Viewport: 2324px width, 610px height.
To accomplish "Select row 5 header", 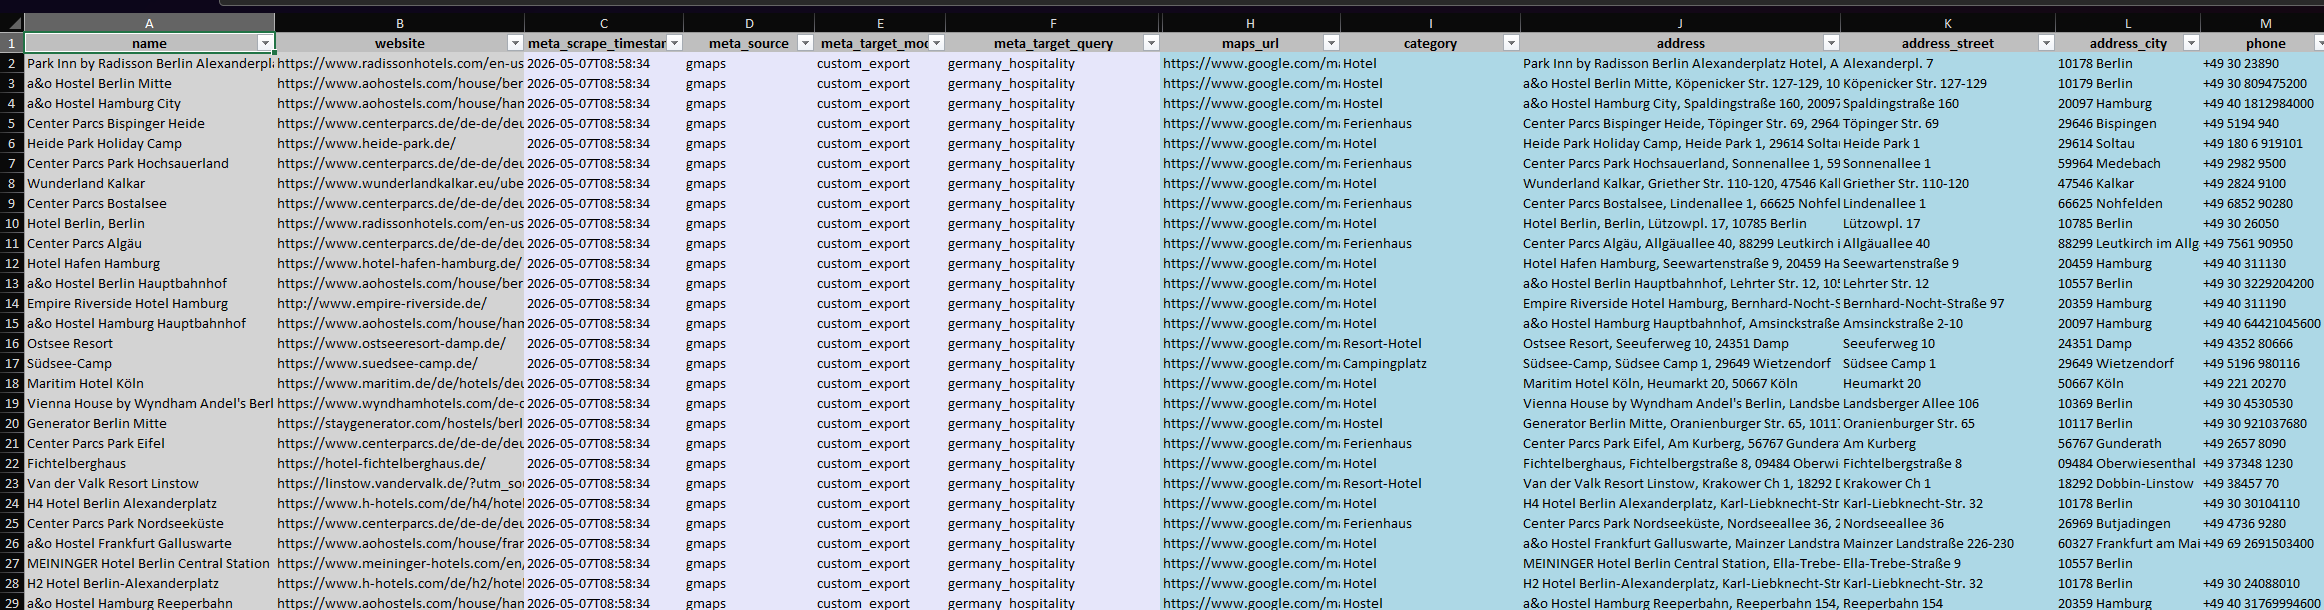I will coord(12,123).
